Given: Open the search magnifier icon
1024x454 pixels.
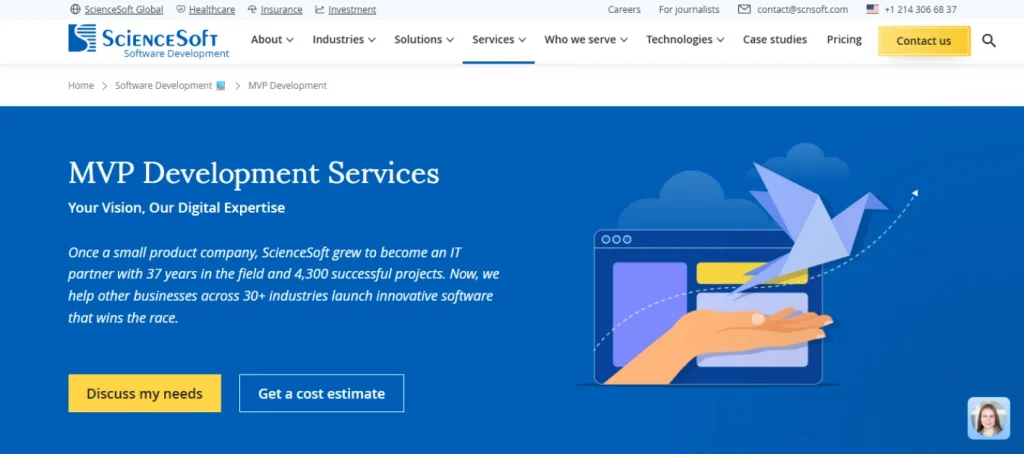Looking at the screenshot, I should 989,41.
